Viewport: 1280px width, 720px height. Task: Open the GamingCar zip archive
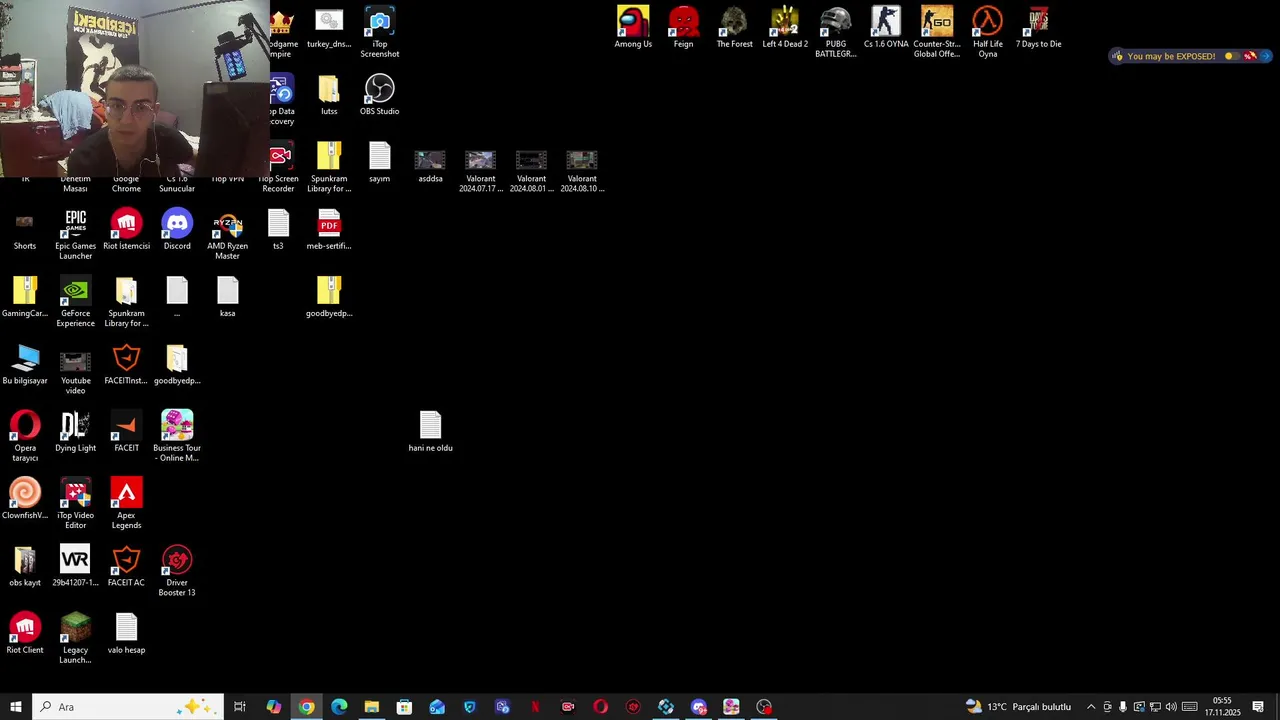(x=25, y=296)
